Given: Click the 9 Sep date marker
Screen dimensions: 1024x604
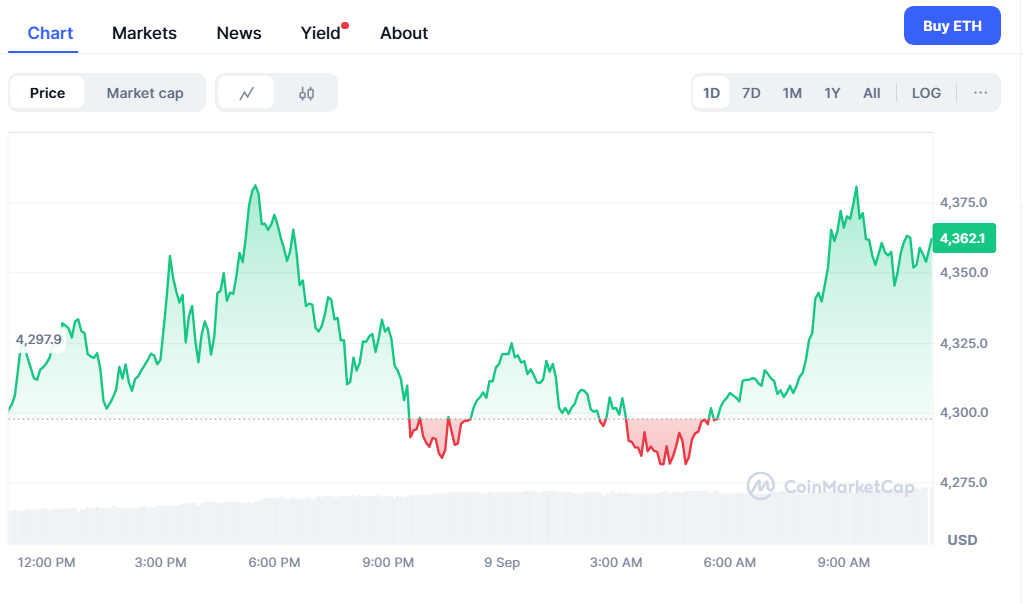Looking at the screenshot, I should [x=502, y=562].
